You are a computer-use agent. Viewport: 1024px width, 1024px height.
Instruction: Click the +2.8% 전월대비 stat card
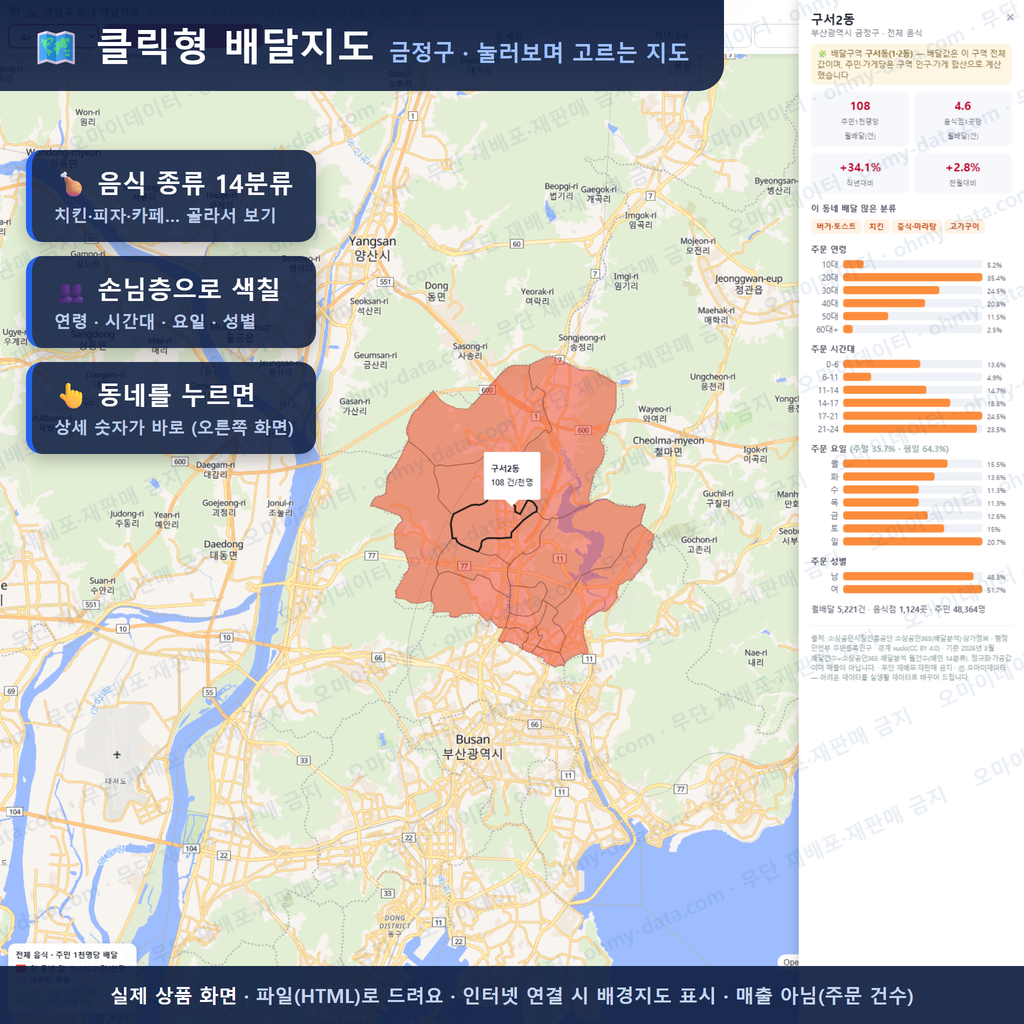tap(962, 174)
